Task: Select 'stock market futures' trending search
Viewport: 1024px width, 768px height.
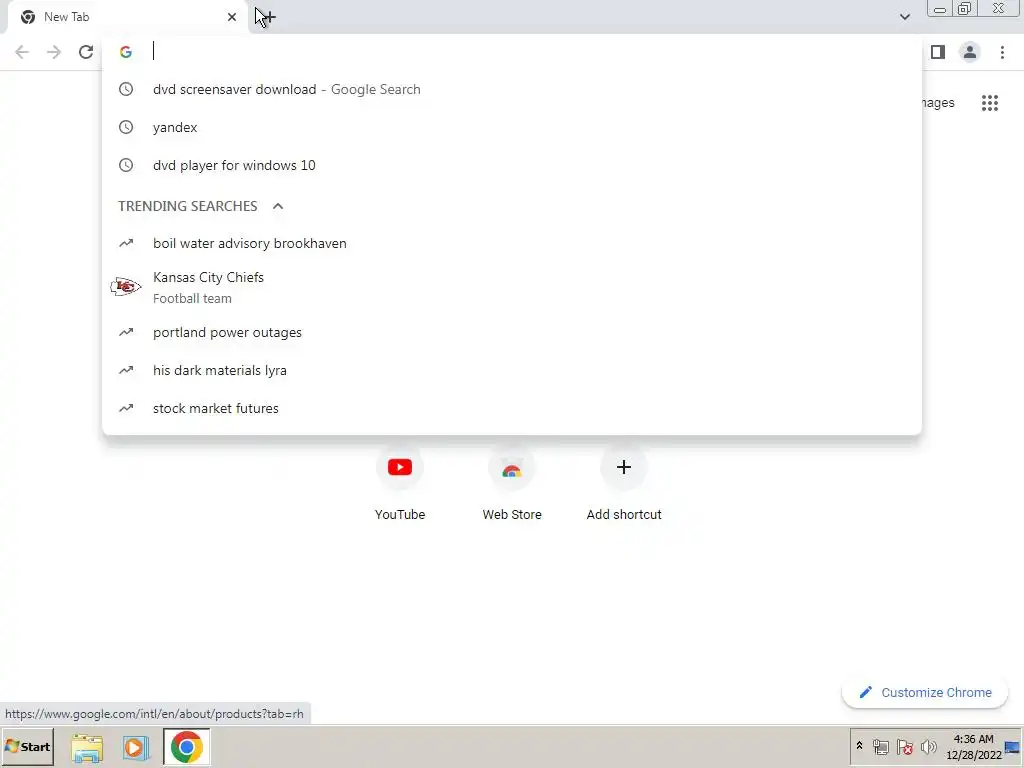Action: pyautogui.click(x=512, y=408)
